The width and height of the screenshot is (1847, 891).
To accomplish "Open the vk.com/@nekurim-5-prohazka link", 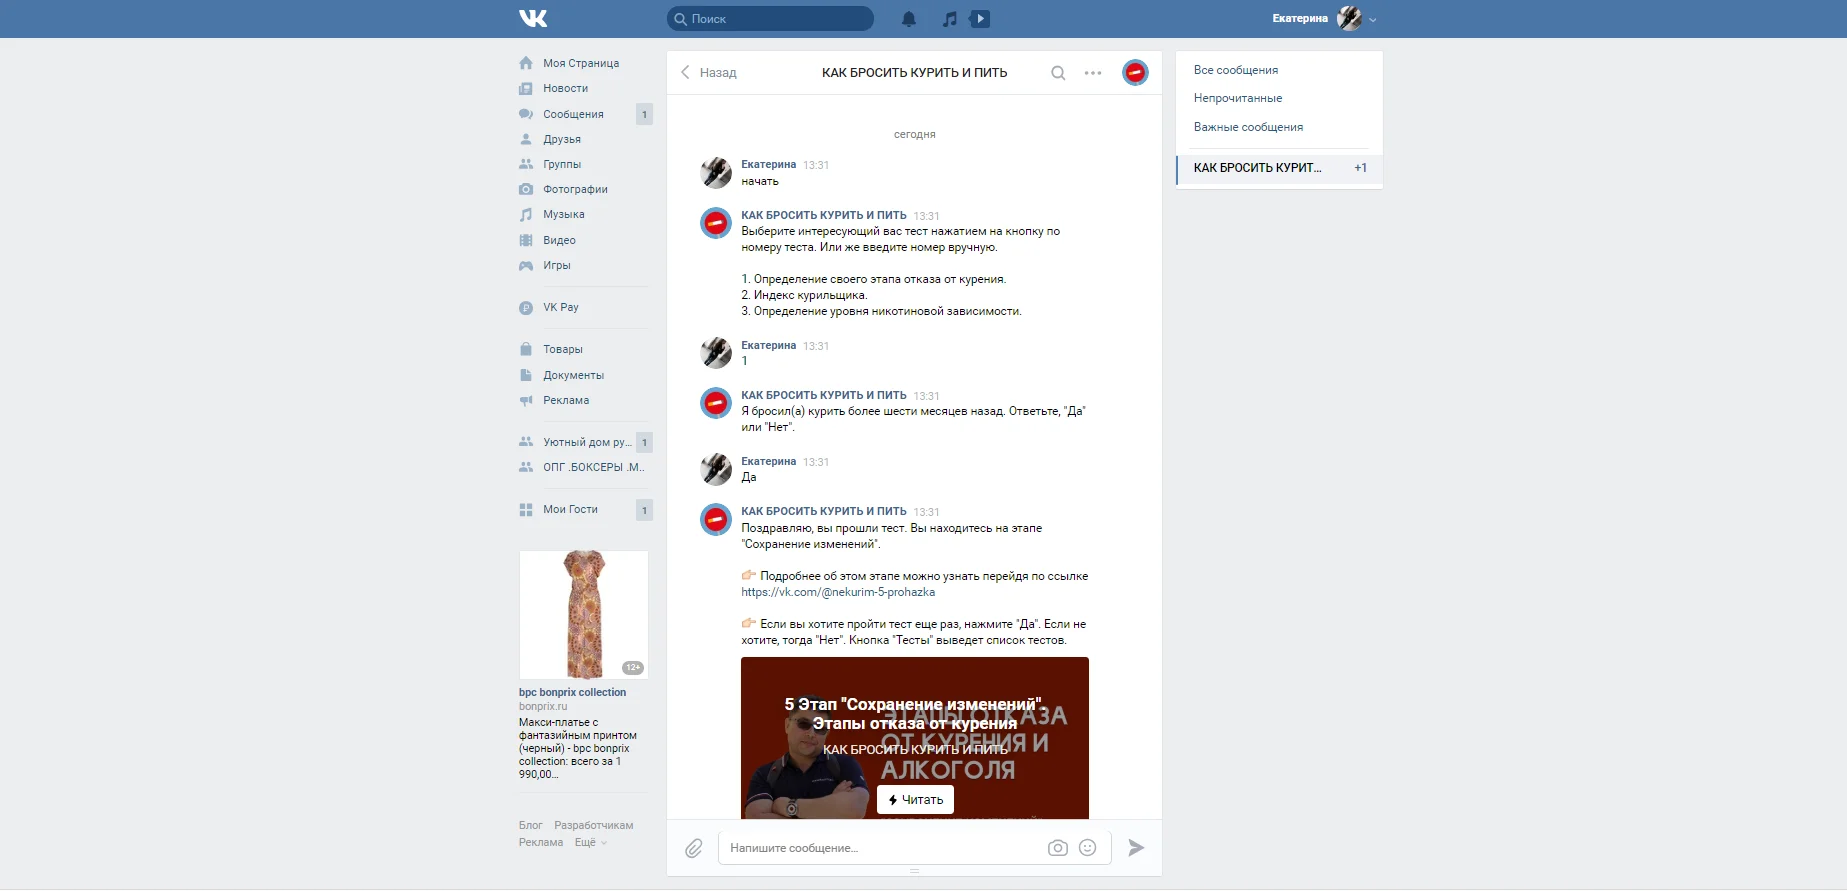I will pos(838,592).
